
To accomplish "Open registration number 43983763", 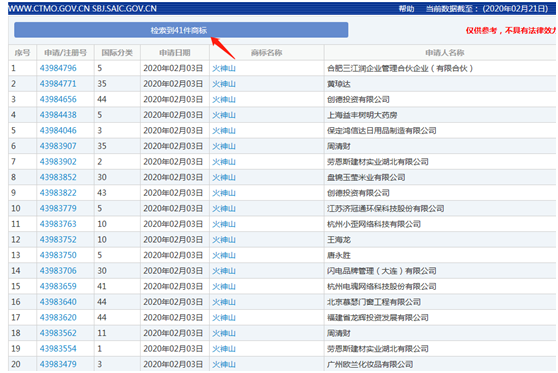I will pos(58,224).
